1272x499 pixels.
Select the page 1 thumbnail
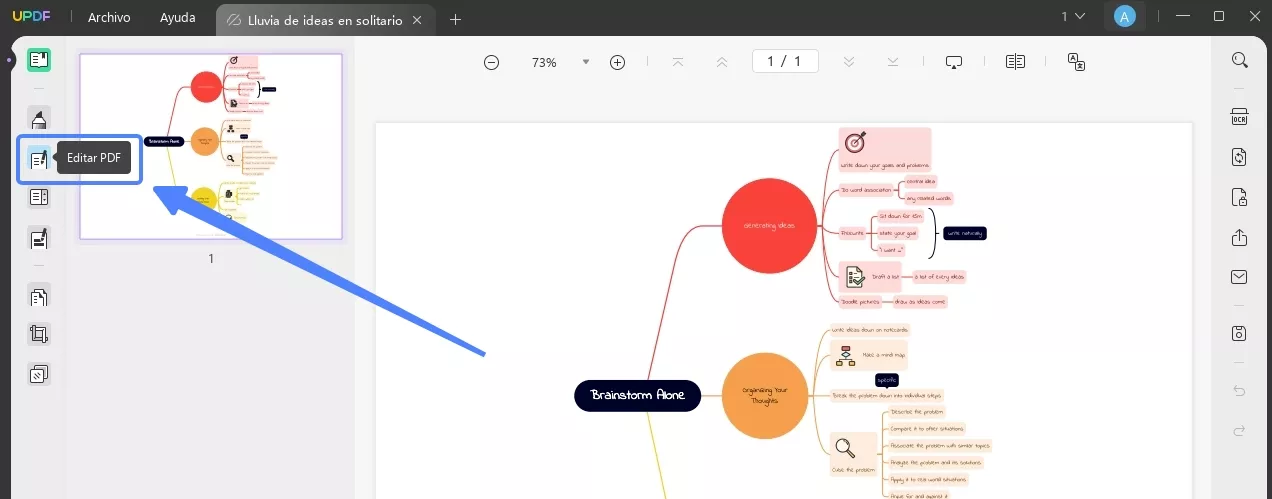211,146
